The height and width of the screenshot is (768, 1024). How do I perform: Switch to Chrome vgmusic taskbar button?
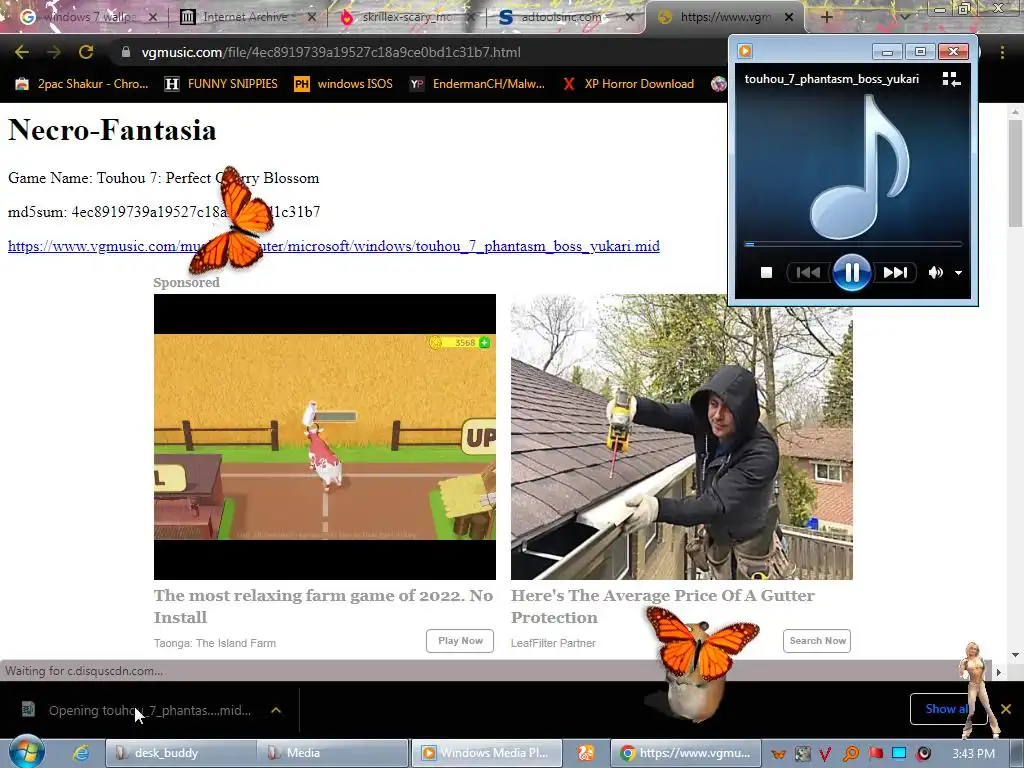pyautogui.click(x=686, y=753)
